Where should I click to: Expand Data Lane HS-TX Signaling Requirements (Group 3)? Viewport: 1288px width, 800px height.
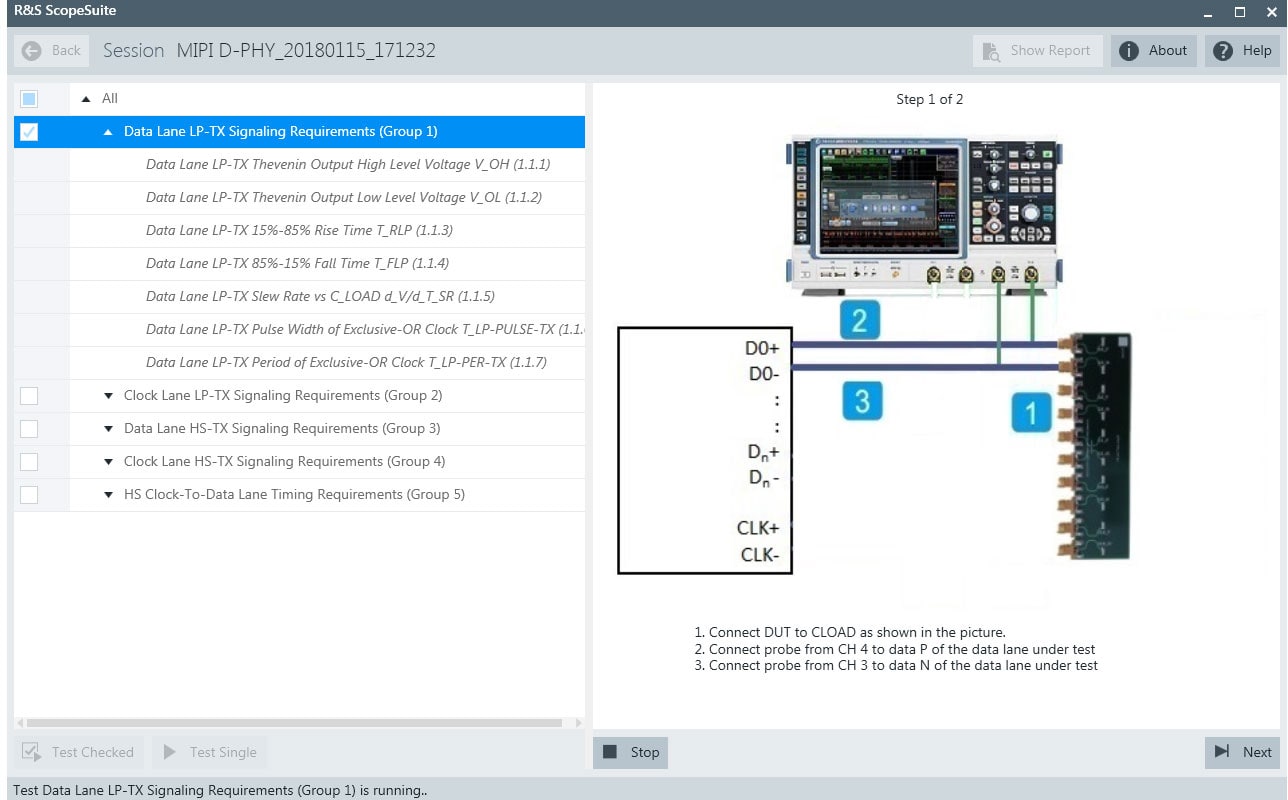tap(107, 428)
